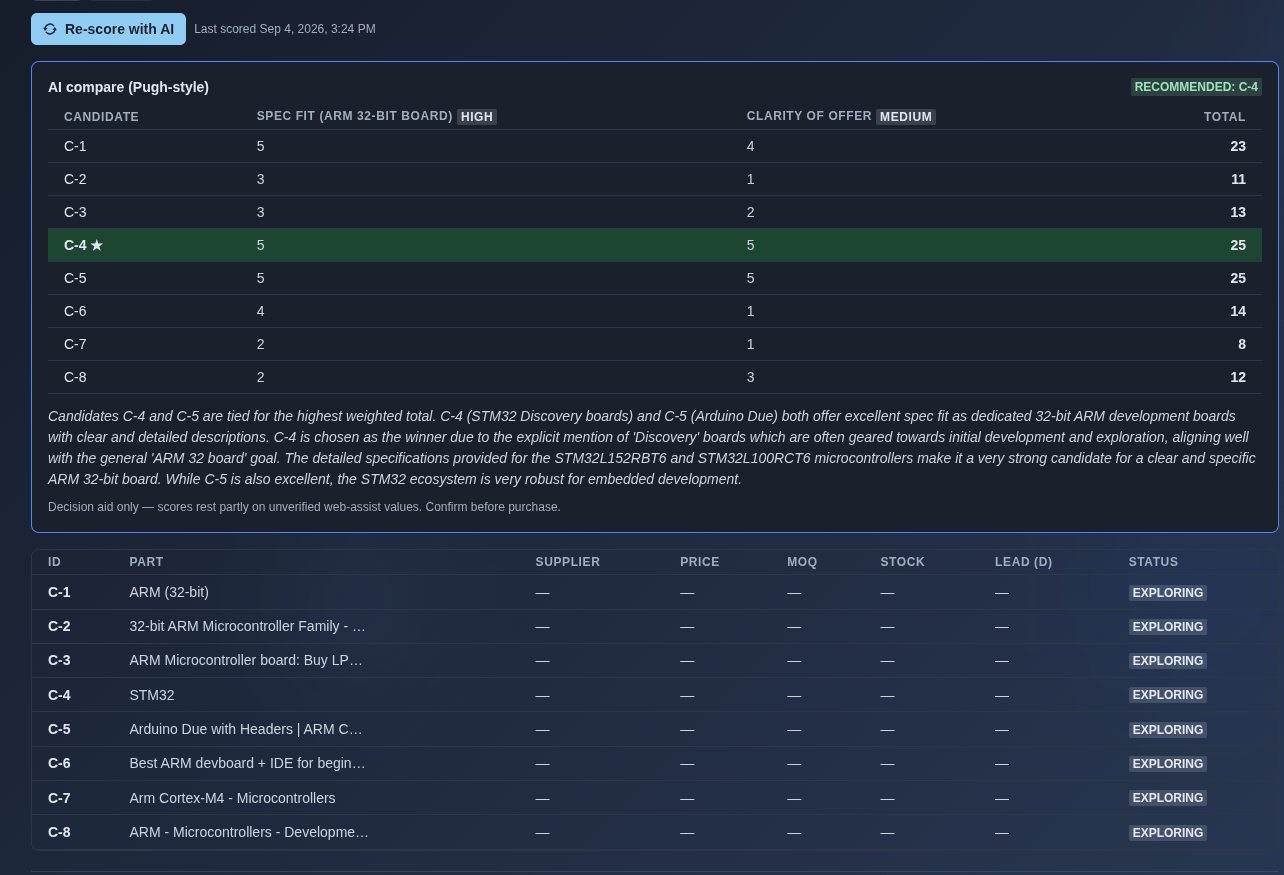
Task: Click the C-5 ID in the parts table
Action: [59, 729]
